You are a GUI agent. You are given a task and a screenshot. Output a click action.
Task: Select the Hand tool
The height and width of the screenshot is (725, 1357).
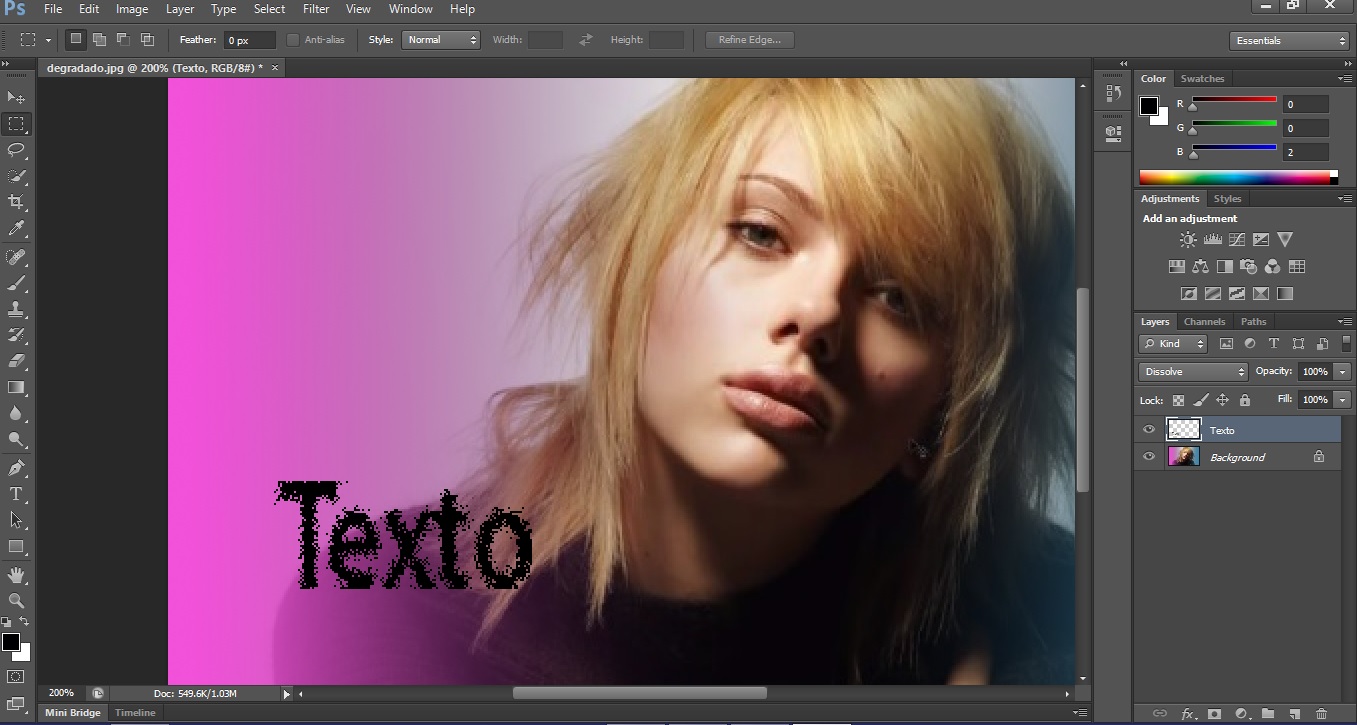16,574
